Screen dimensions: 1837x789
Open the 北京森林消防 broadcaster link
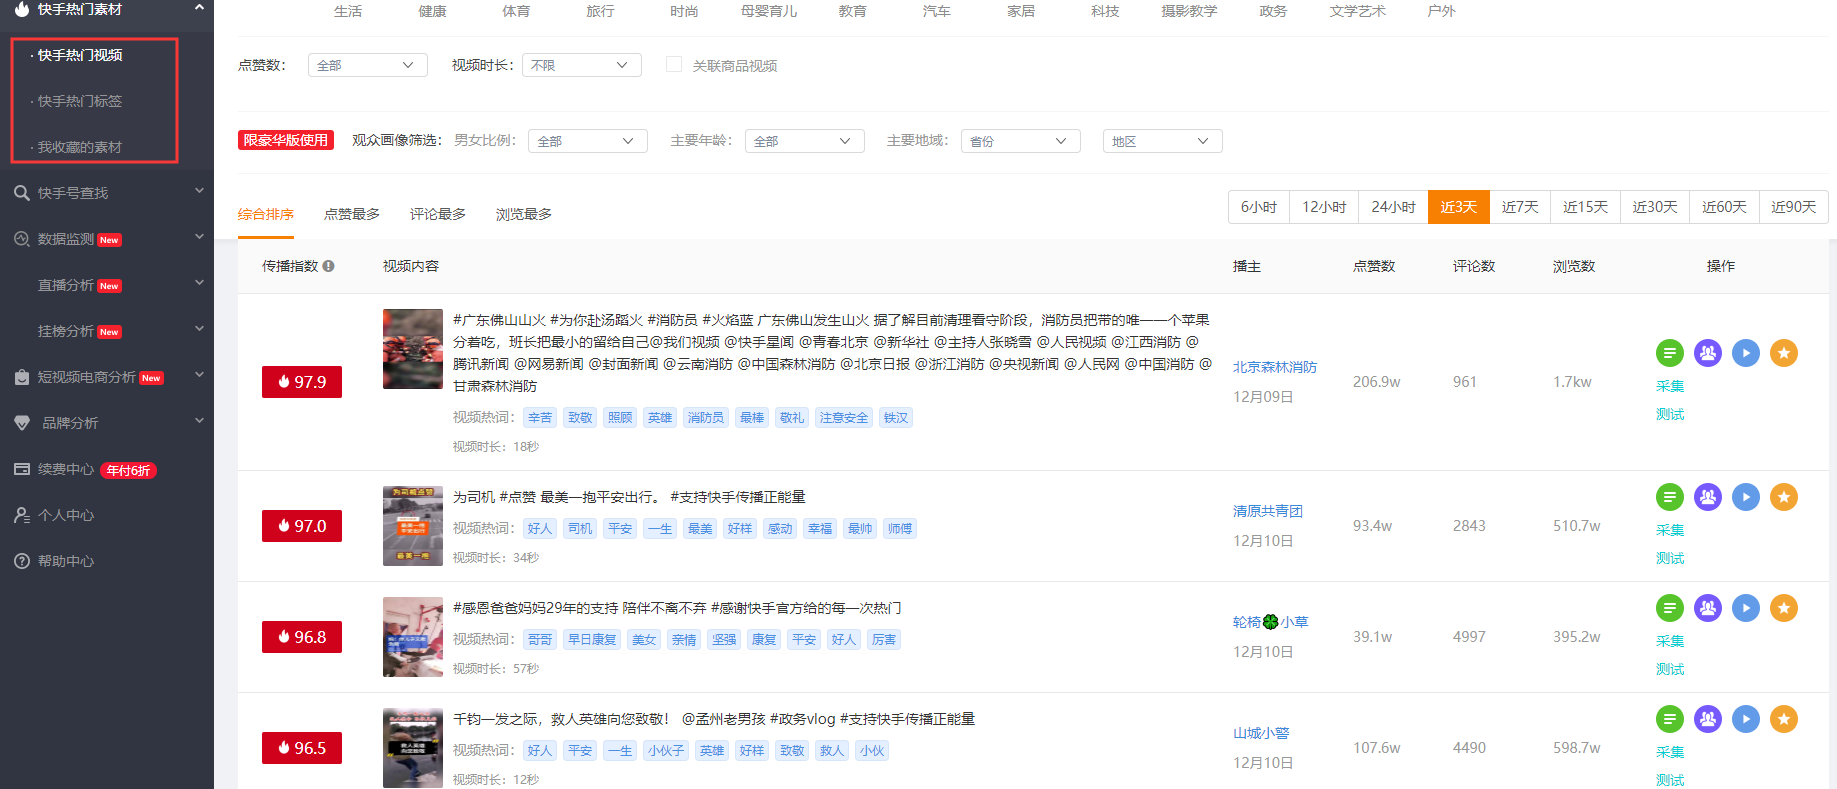click(1275, 367)
